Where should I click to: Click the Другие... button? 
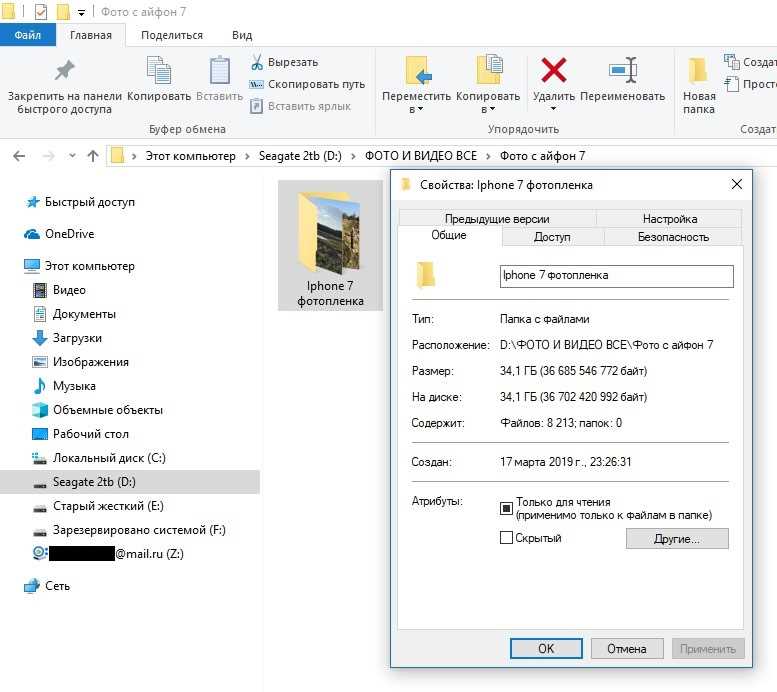(x=677, y=539)
